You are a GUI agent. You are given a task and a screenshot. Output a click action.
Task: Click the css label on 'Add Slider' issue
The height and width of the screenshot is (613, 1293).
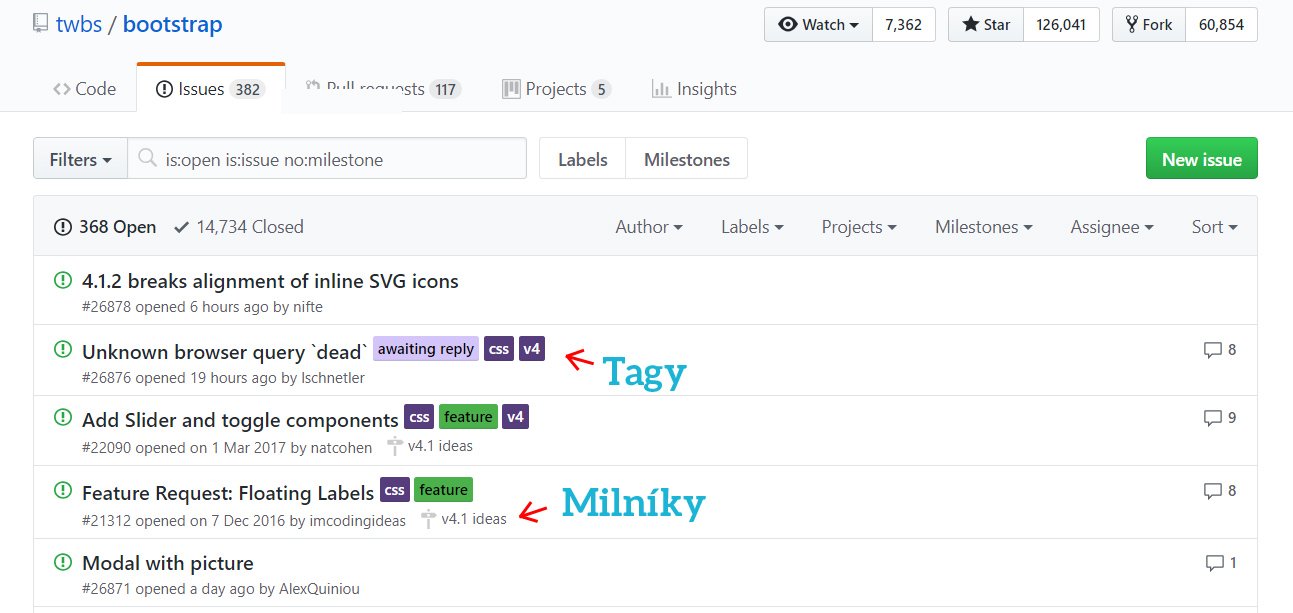419,417
